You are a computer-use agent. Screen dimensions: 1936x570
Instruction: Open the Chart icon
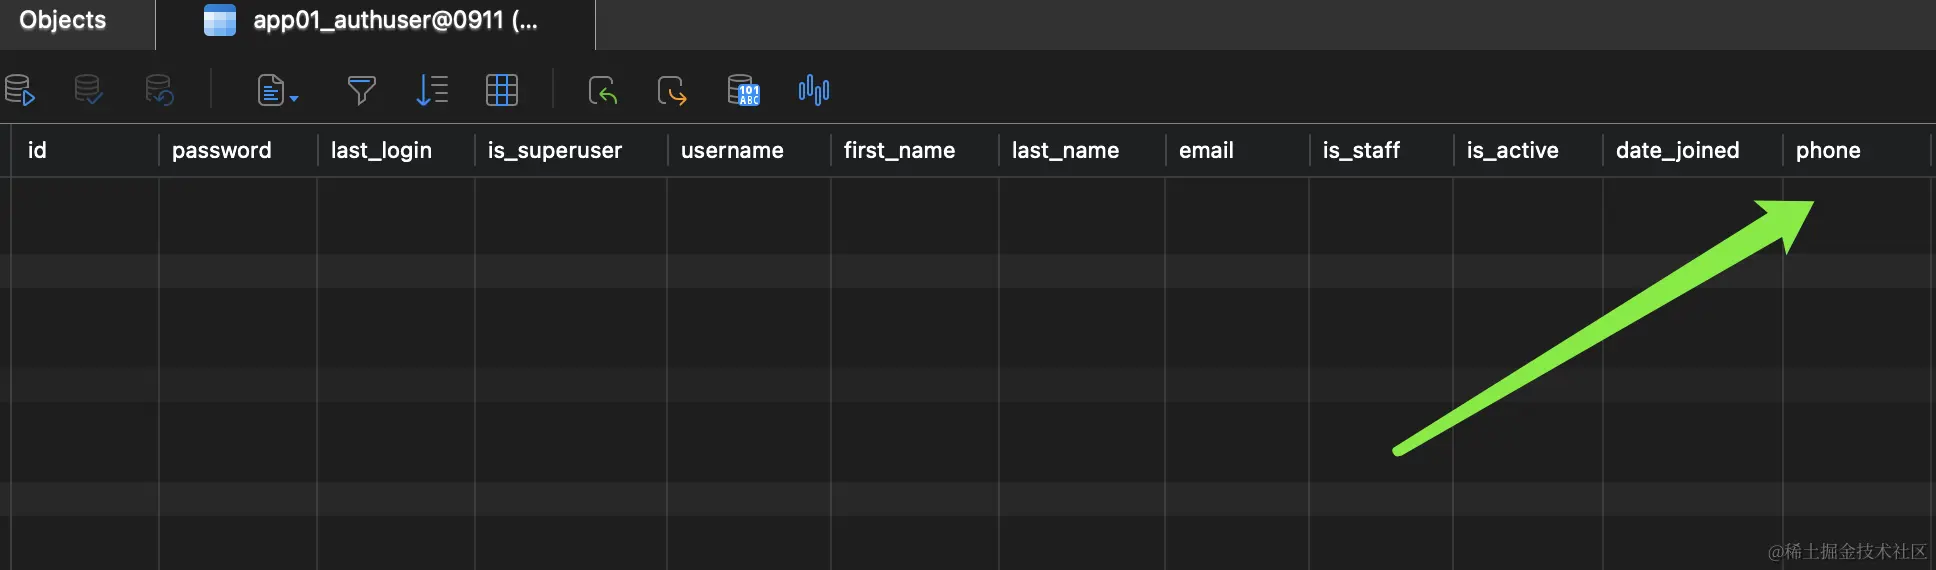click(814, 90)
